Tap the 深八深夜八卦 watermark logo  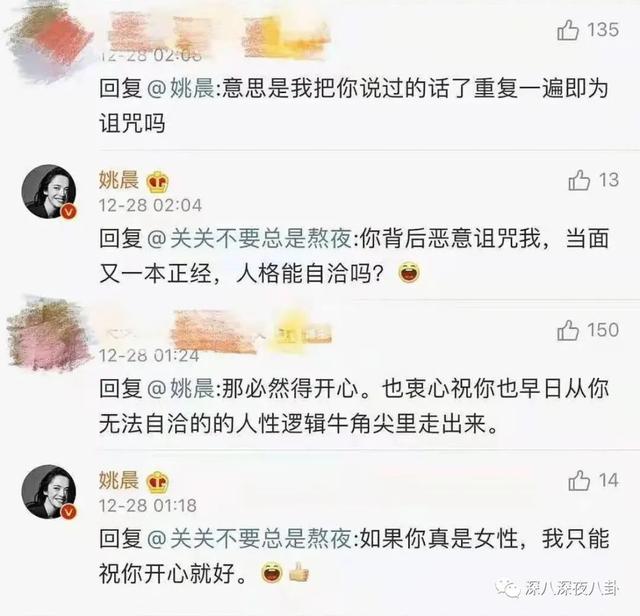click(558, 589)
